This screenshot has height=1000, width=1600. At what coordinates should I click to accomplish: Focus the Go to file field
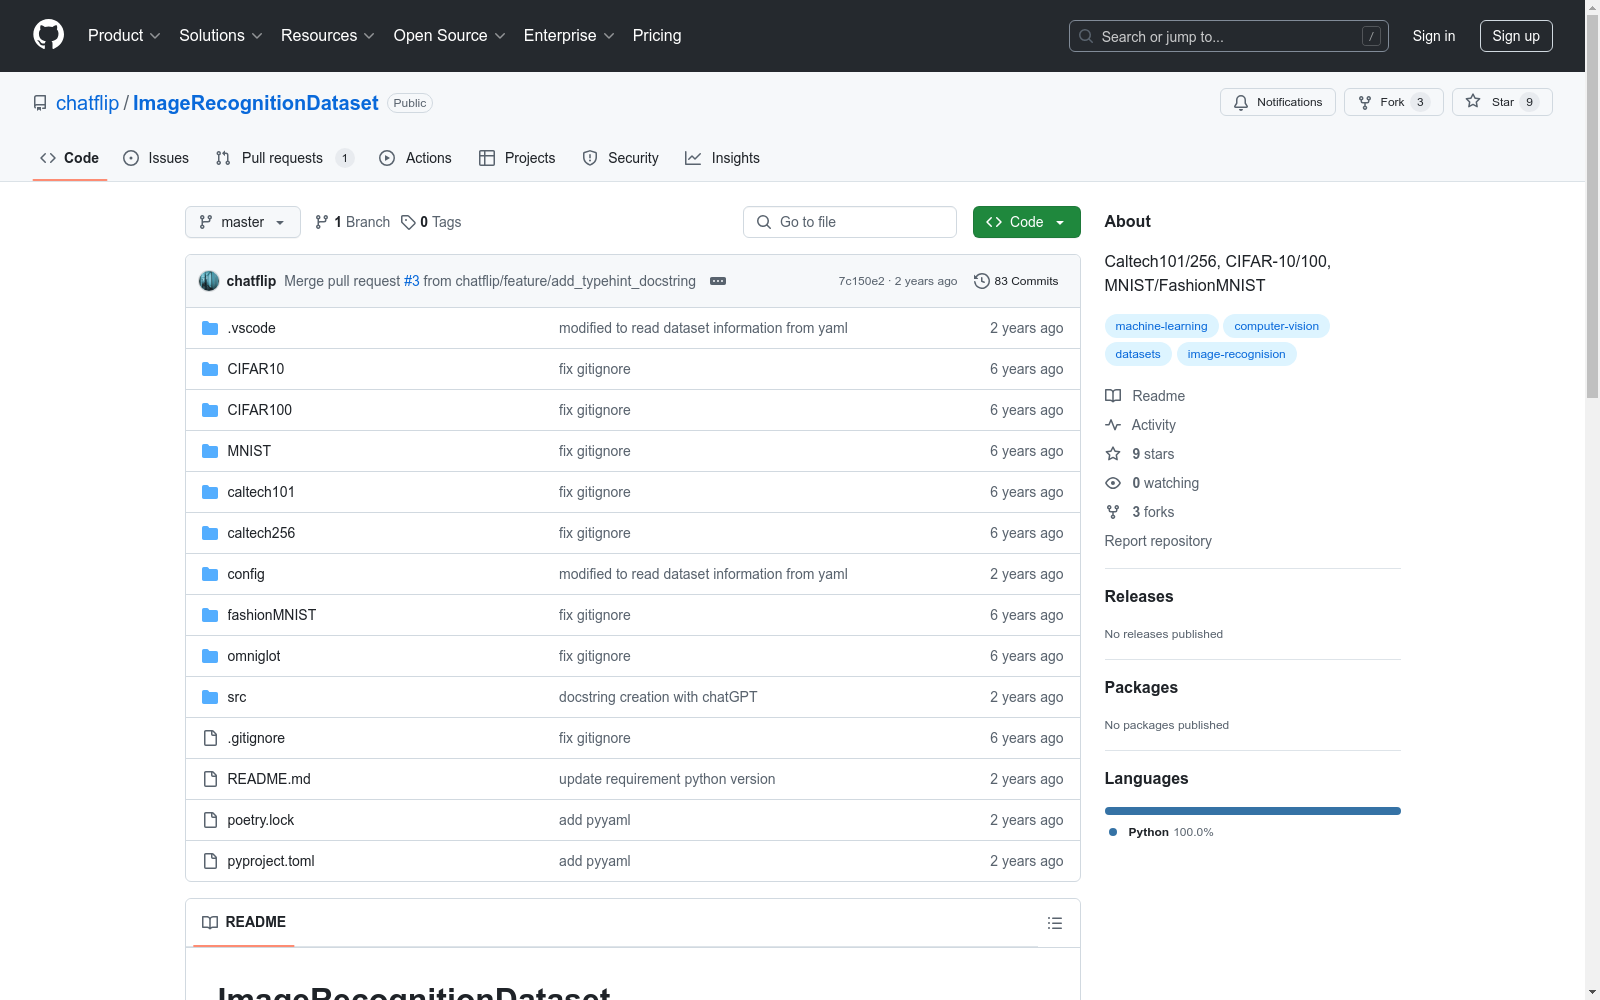tap(850, 222)
